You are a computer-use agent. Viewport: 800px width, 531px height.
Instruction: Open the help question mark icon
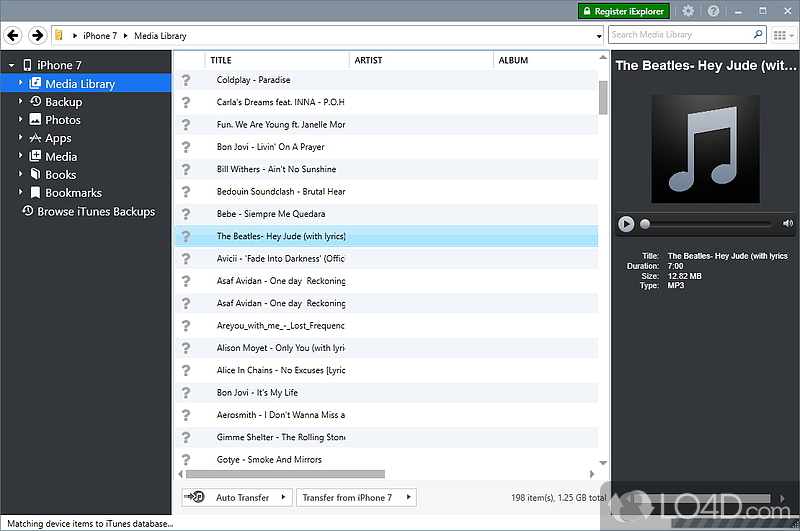tap(713, 11)
